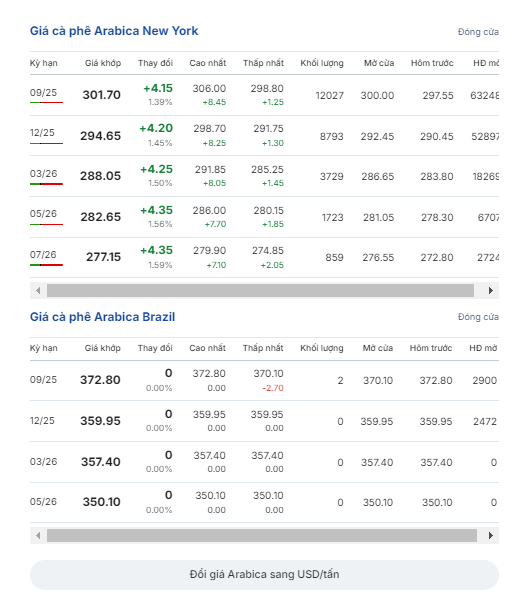The image size is (521, 602).
Task: Click the +4.25 change value
Action: 156,169
